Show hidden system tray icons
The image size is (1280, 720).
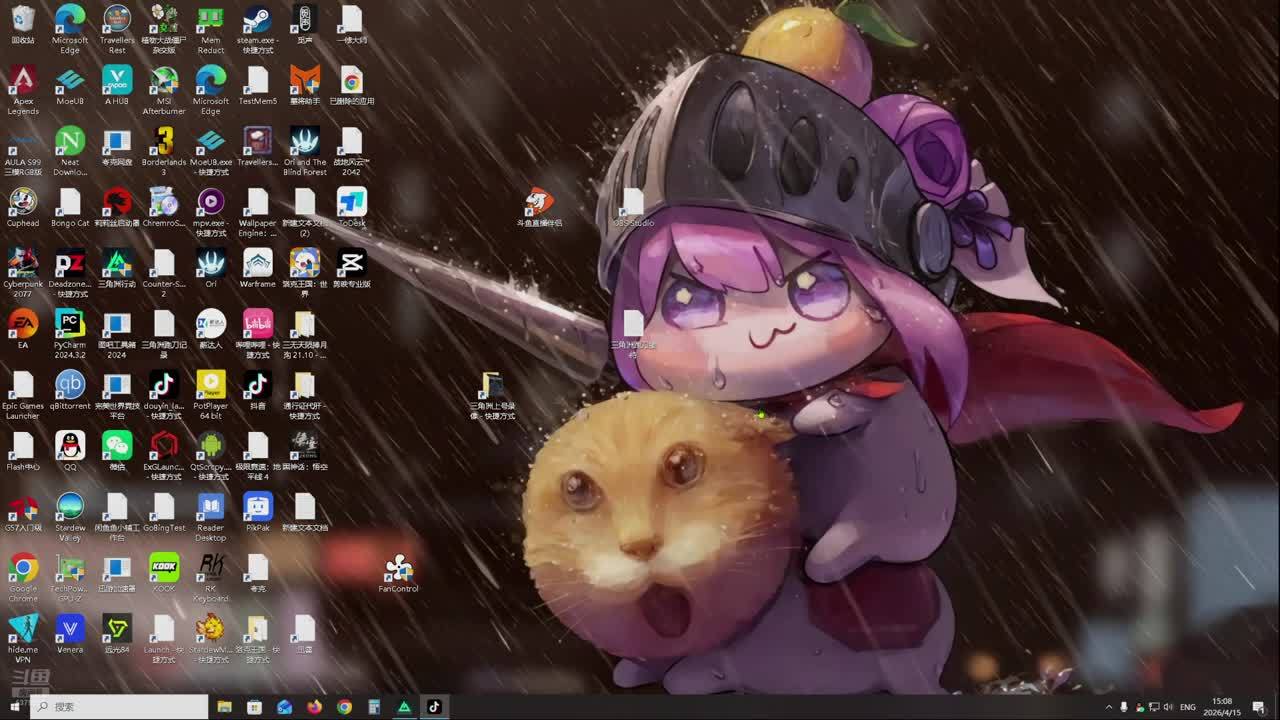click(1108, 707)
